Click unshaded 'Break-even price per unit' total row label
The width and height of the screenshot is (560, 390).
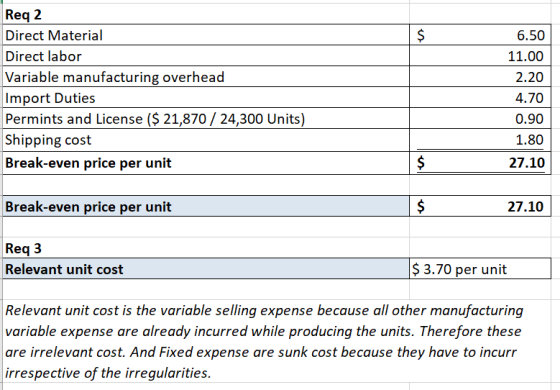(206, 163)
